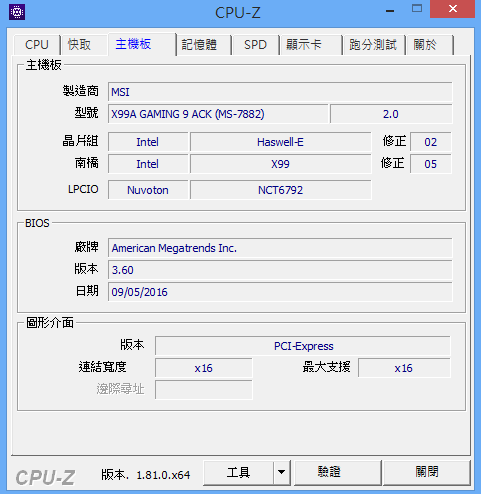The width and height of the screenshot is (481, 494).
Task: Click the 最大支援 value x16
Action: pyautogui.click(x=404, y=368)
